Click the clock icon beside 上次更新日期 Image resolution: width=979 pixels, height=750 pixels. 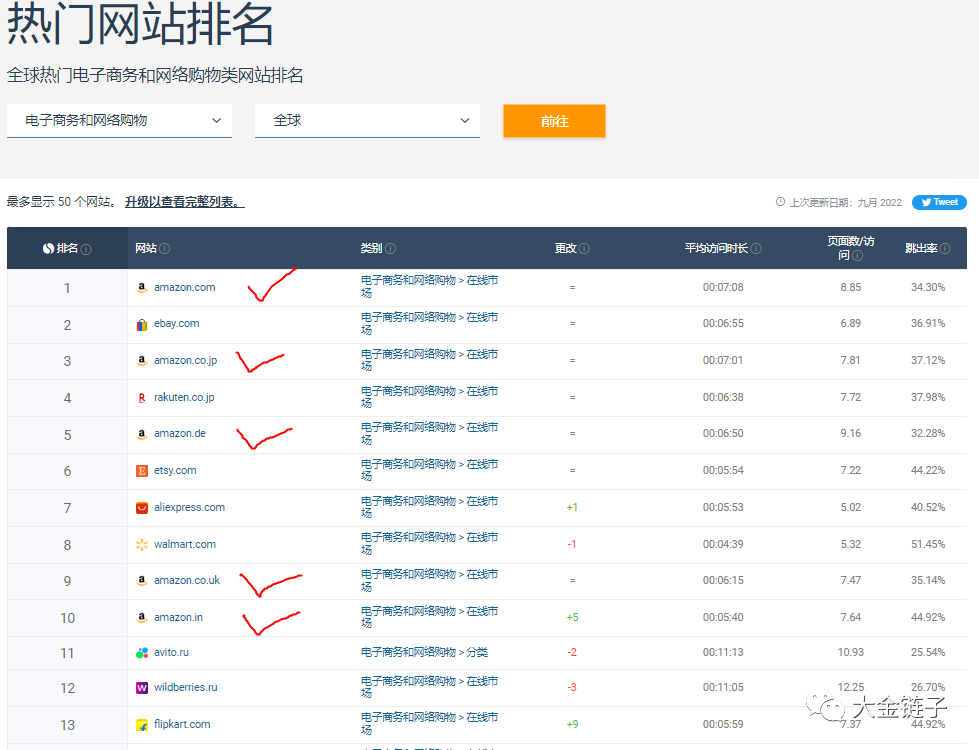780,202
